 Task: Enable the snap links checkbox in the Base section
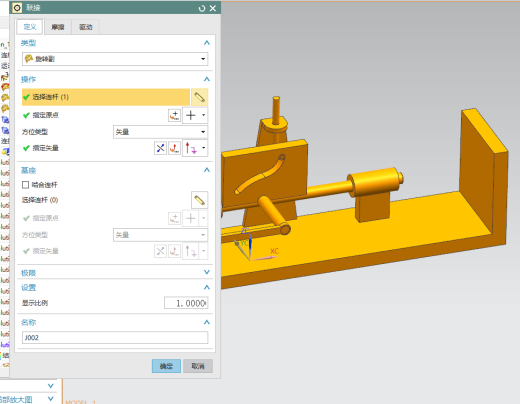pos(25,185)
